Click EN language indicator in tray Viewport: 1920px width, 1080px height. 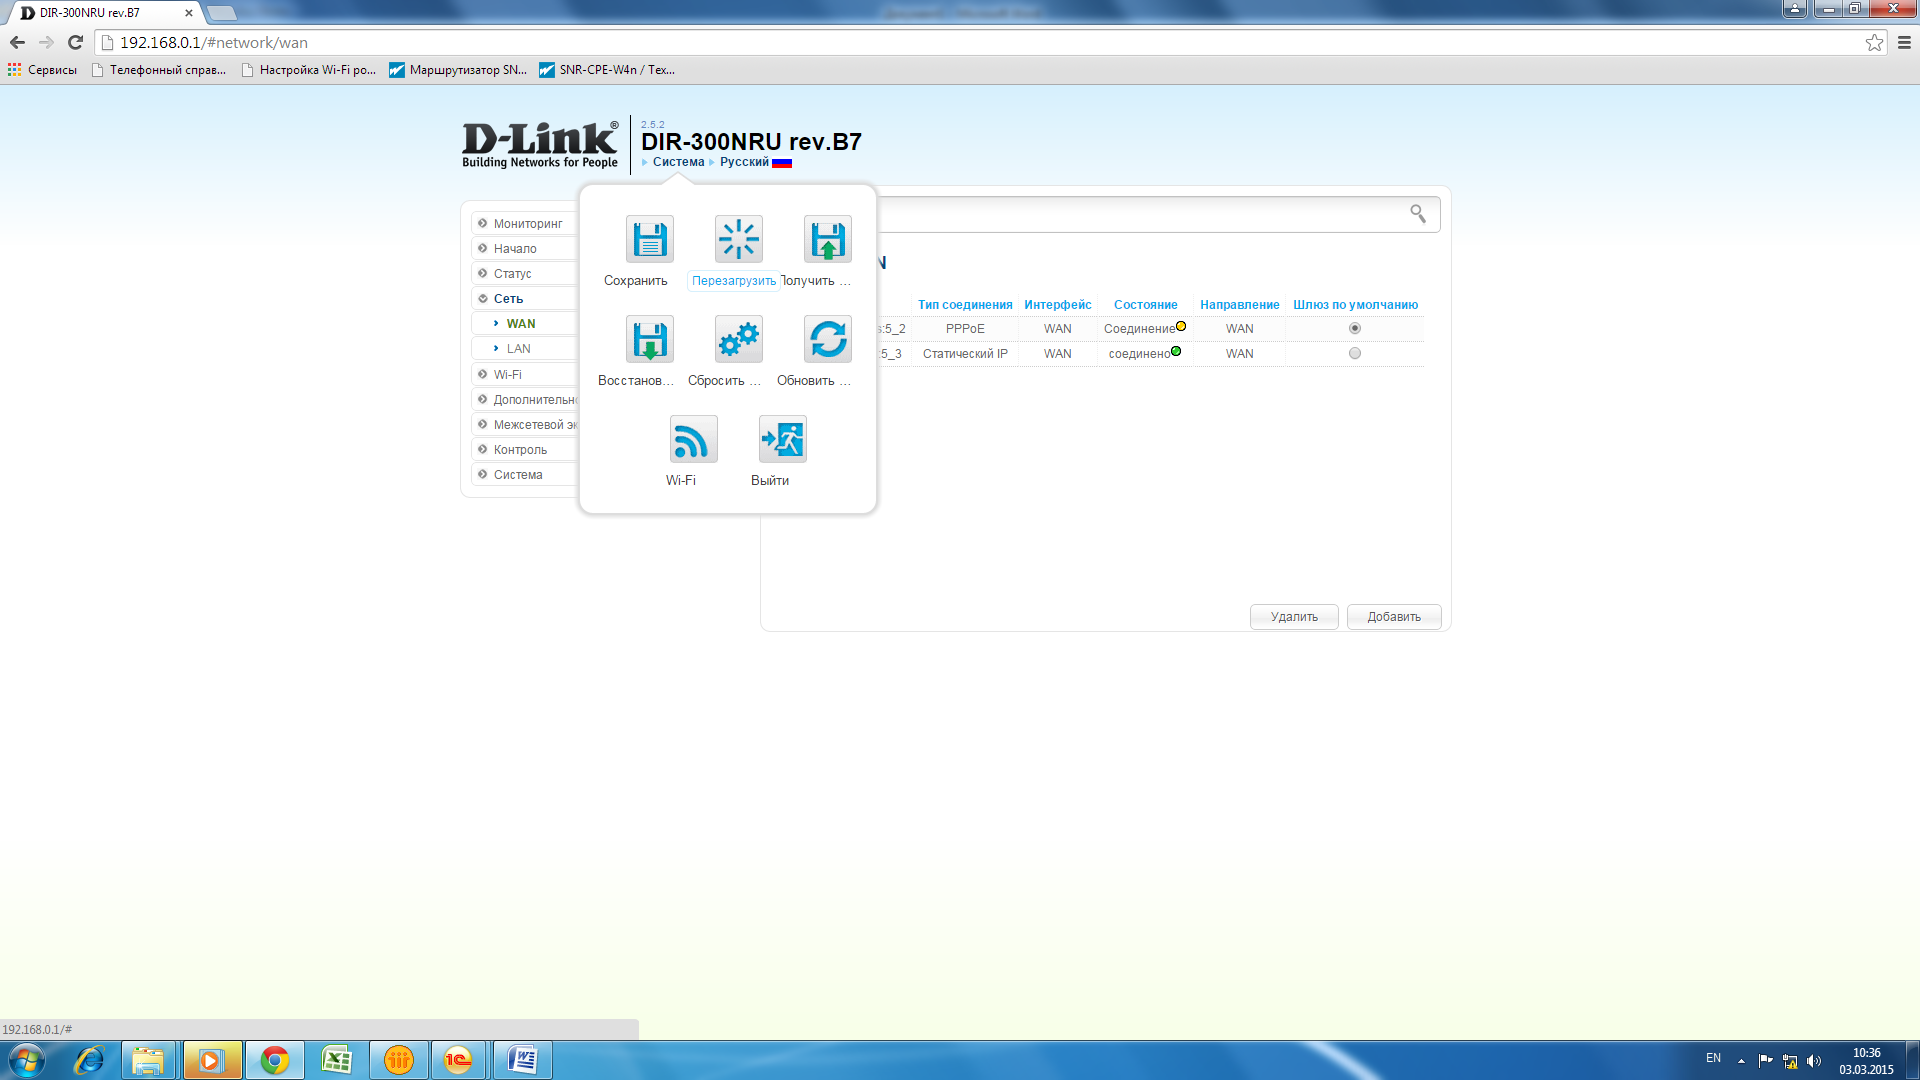coord(1713,1058)
